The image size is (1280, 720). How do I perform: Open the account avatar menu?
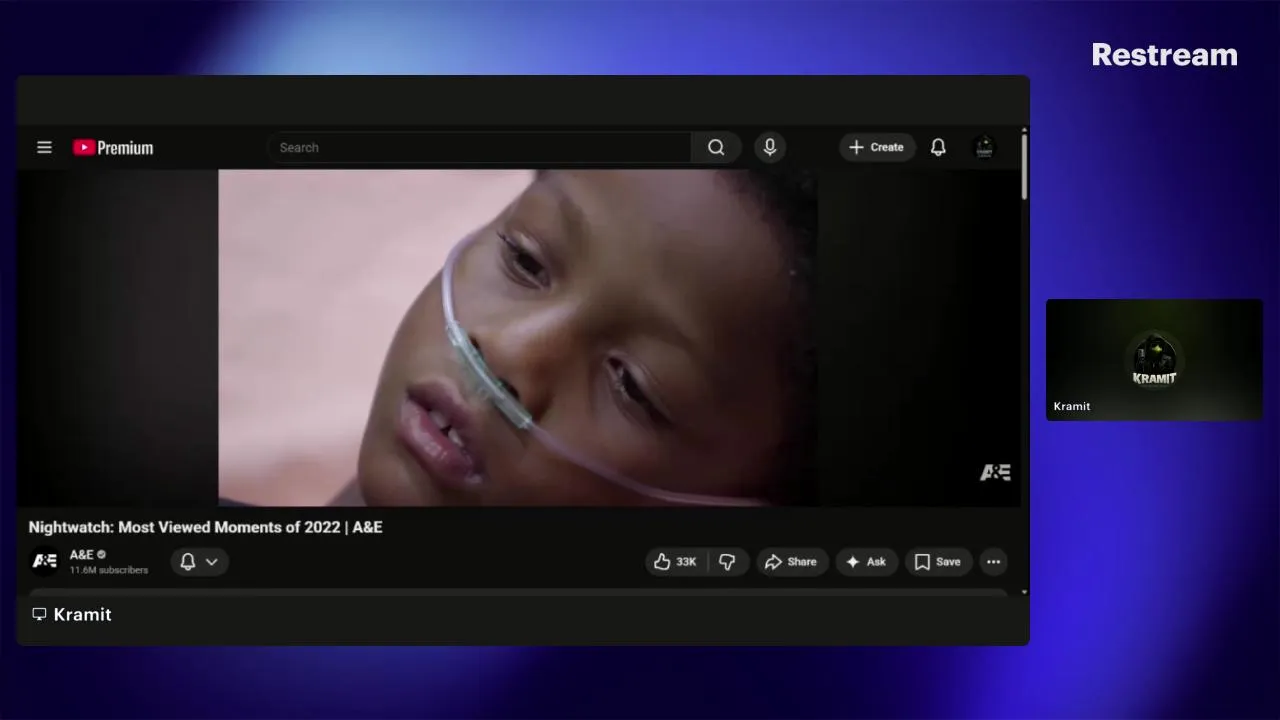click(x=984, y=147)
